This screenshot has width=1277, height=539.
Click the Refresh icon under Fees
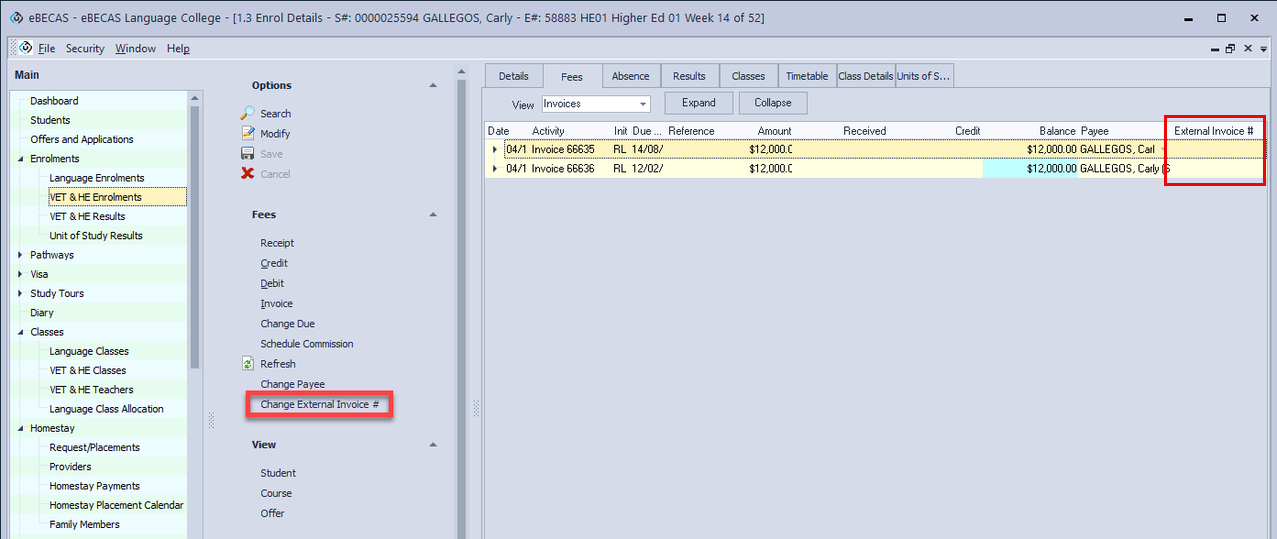point(248,364)
